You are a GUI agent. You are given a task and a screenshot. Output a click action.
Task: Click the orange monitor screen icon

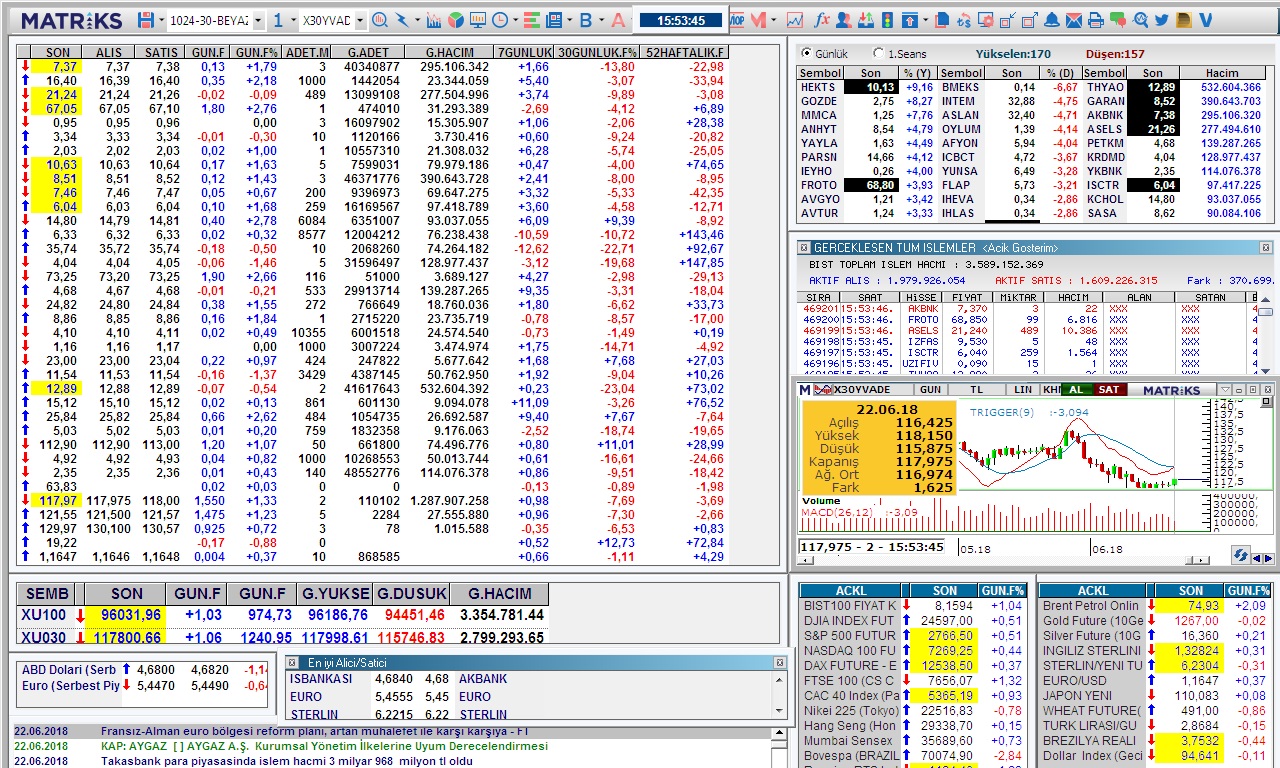point(478,20)
